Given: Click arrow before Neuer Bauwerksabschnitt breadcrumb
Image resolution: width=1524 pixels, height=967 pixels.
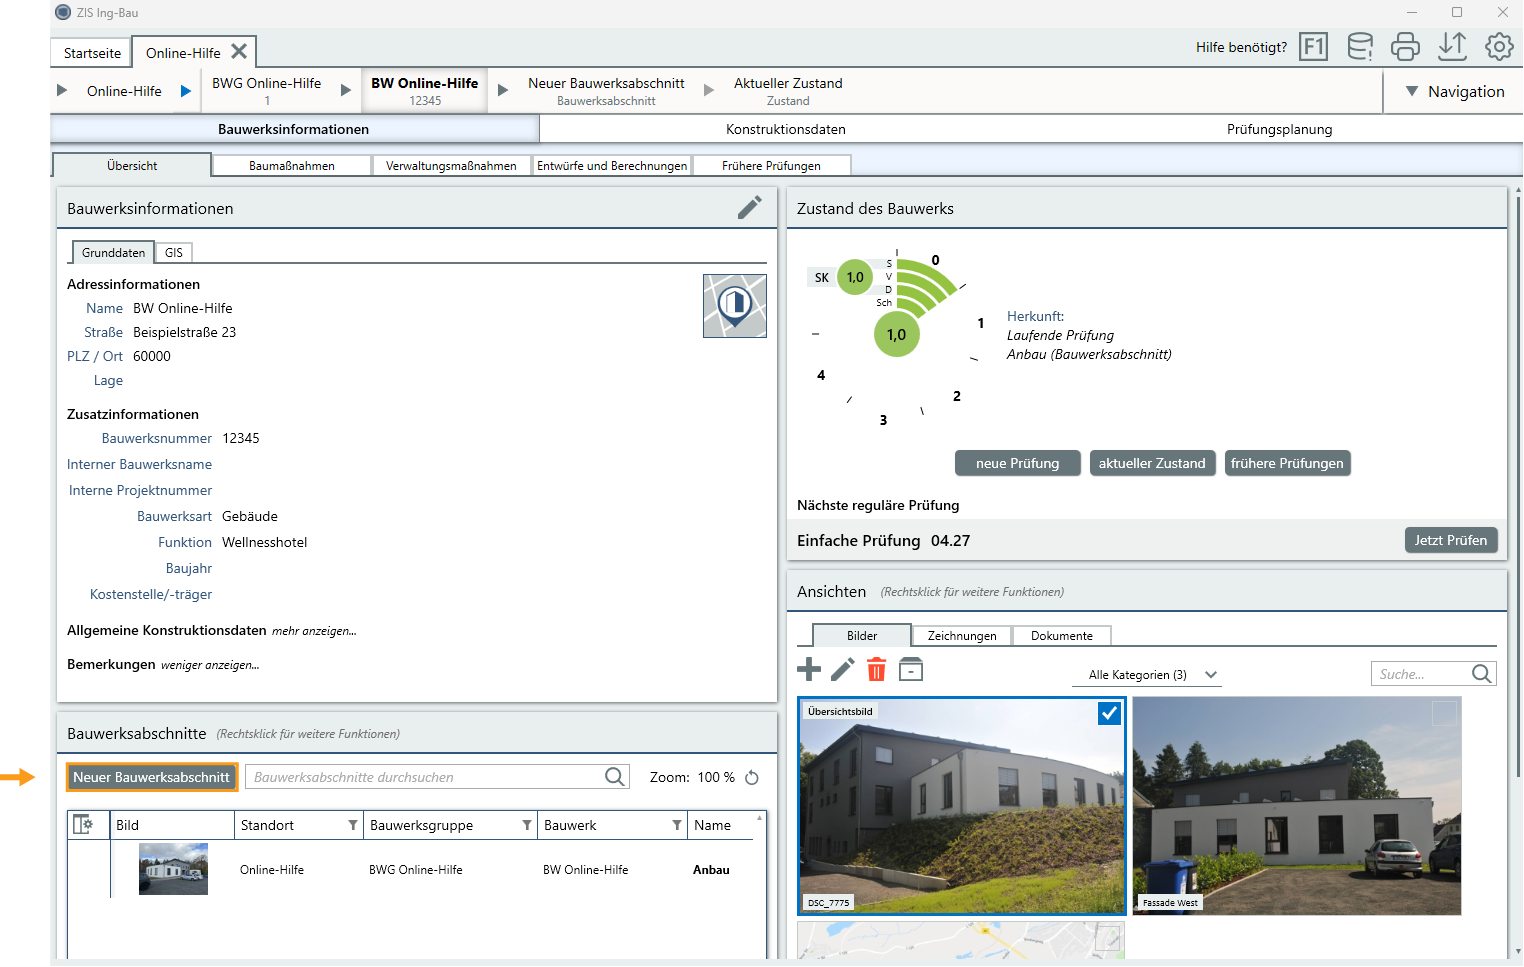Looking at the screenshot, I should point(503,90).
